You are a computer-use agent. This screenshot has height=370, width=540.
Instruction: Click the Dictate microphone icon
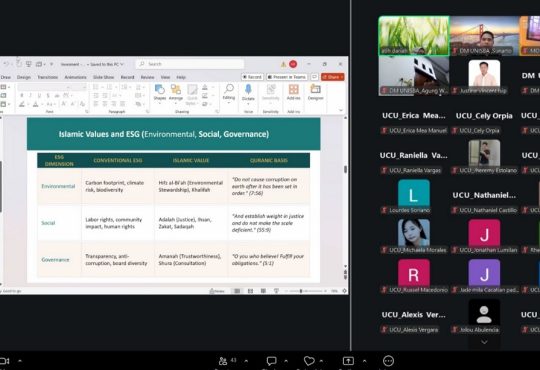point(248,90)
